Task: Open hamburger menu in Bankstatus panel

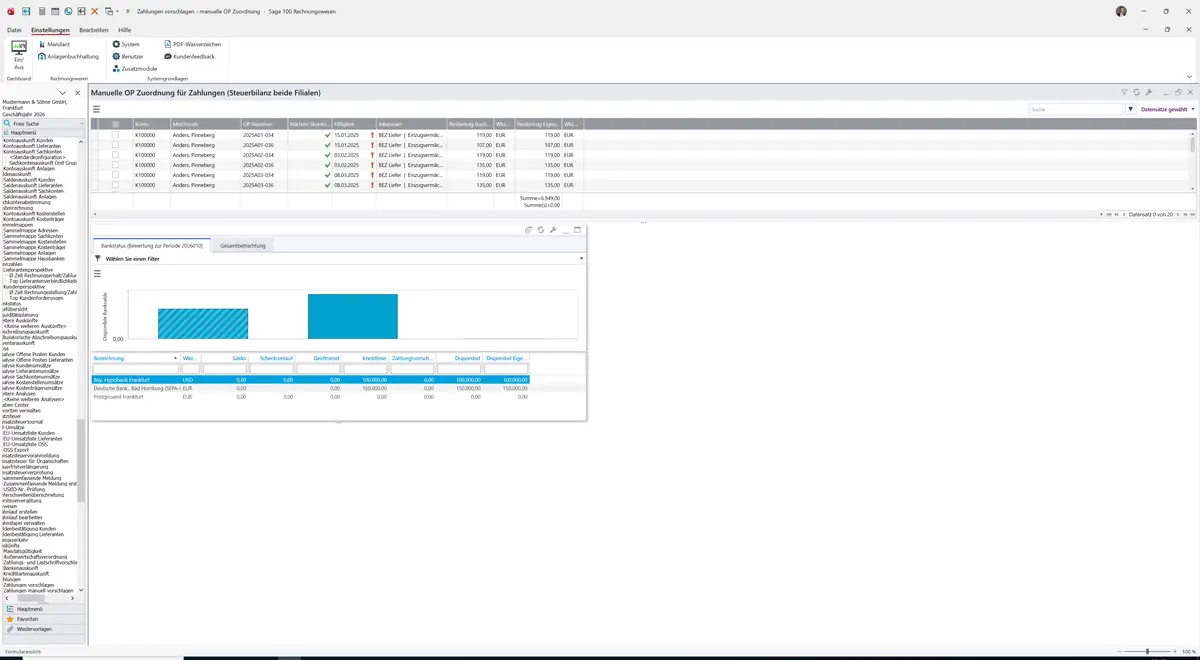Action: (x=97, y=273)
